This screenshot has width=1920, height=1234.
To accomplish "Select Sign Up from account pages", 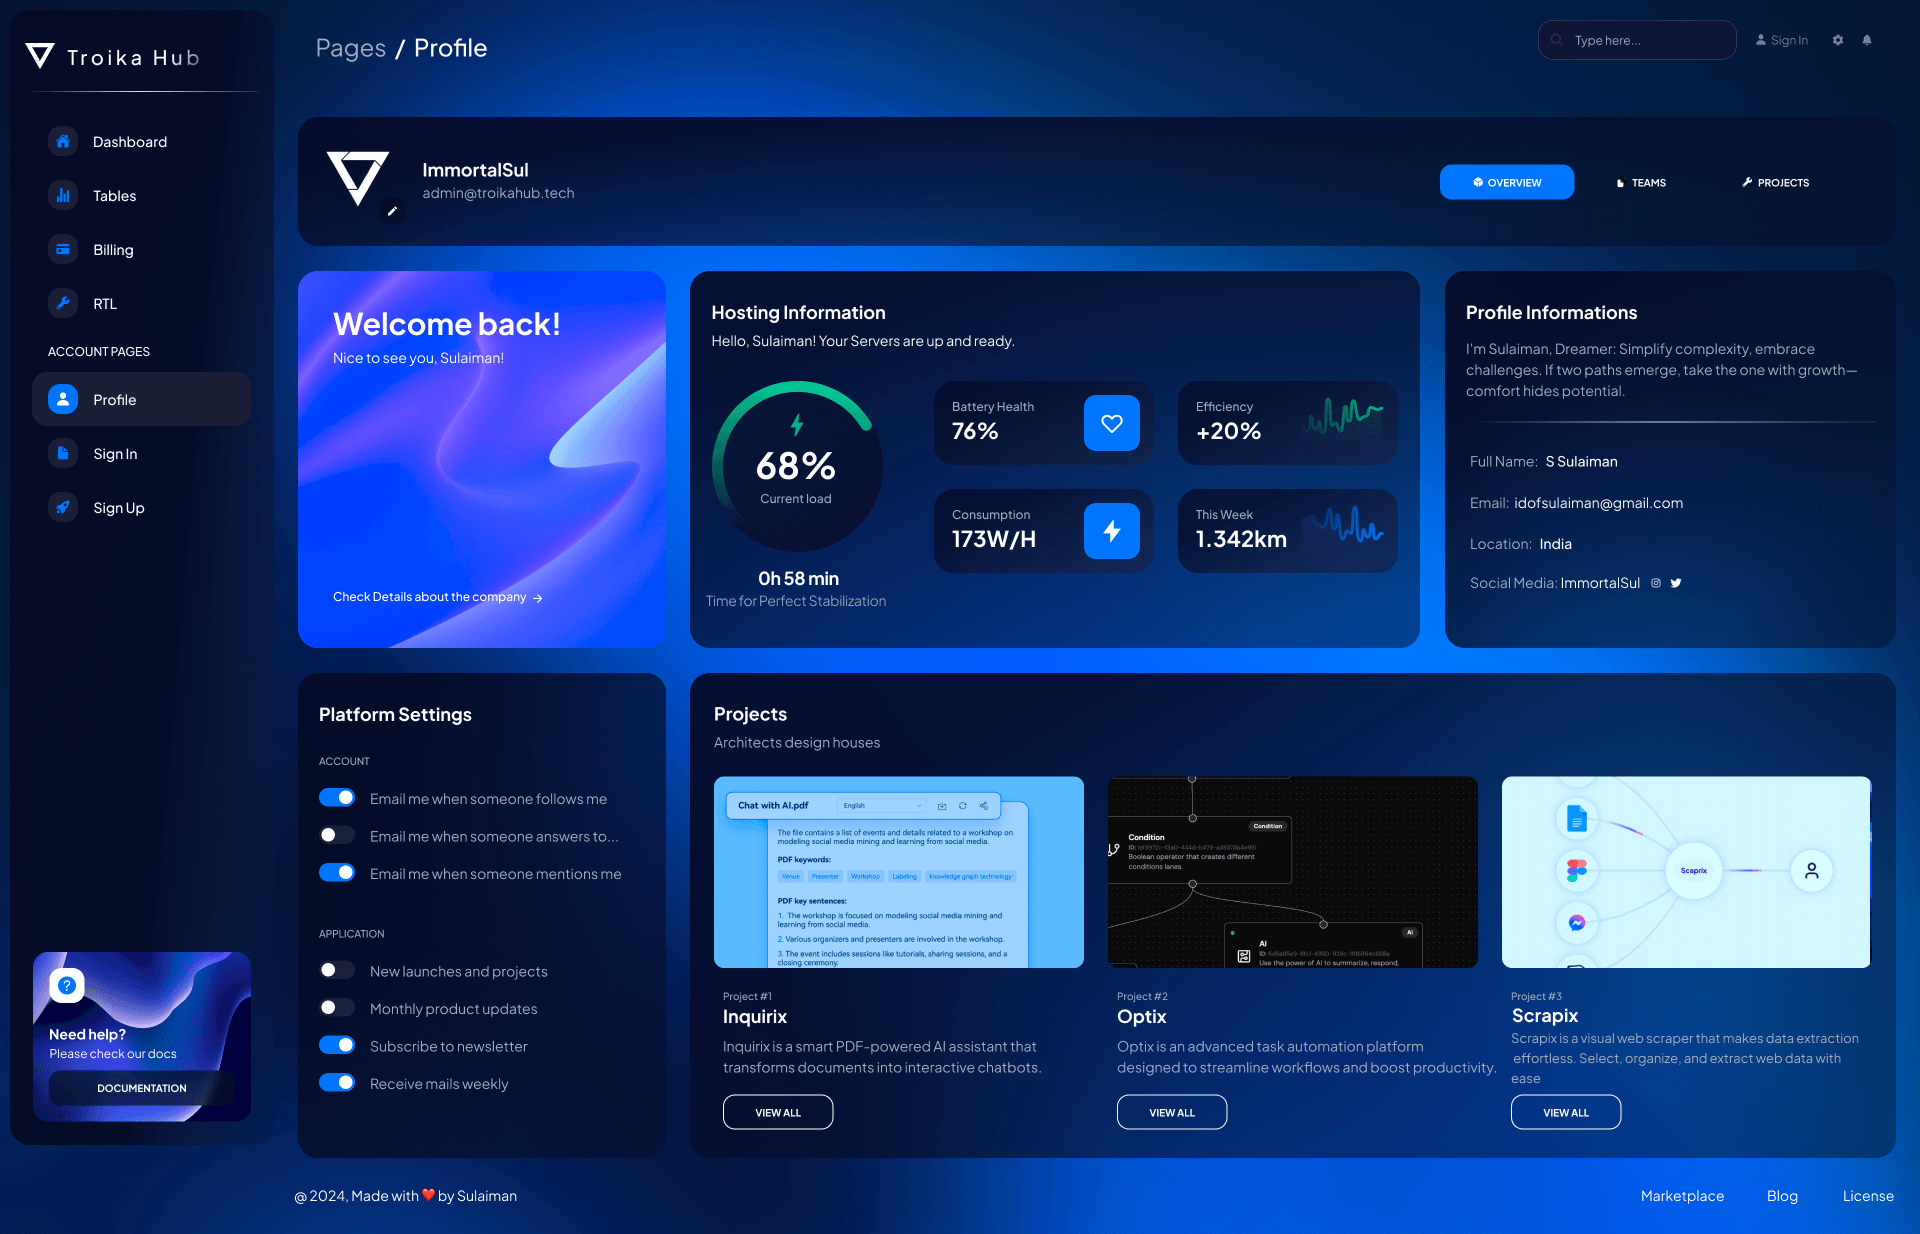I will [119, 506].
